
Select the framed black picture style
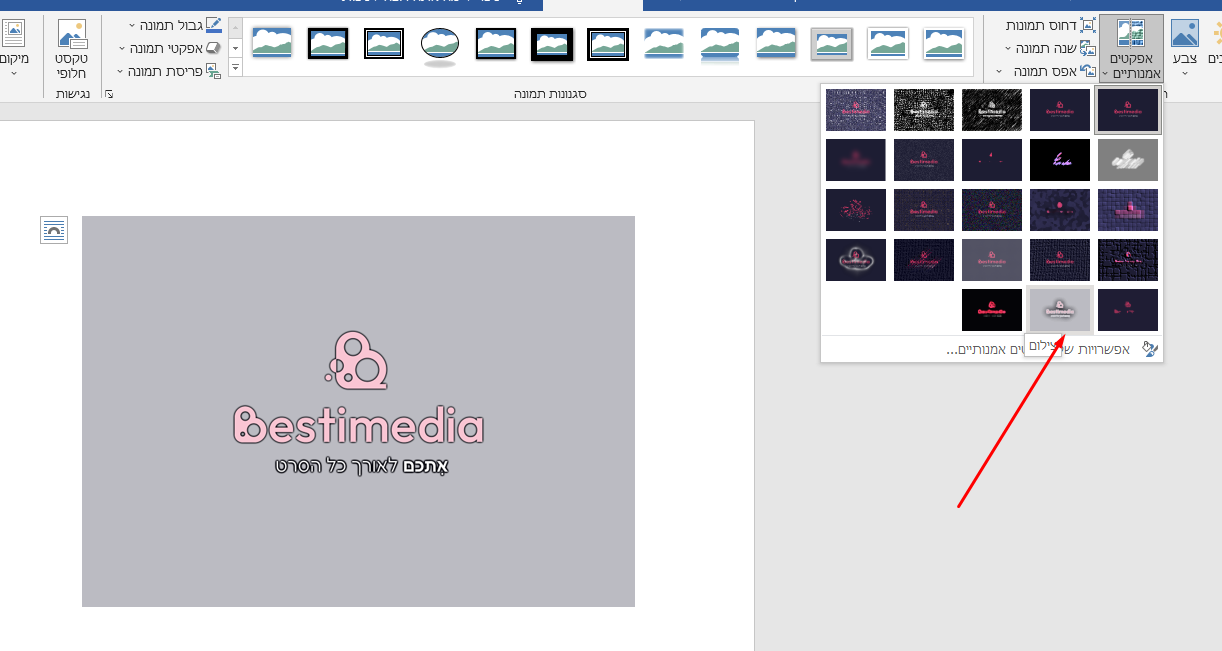[x=328, y=44]
